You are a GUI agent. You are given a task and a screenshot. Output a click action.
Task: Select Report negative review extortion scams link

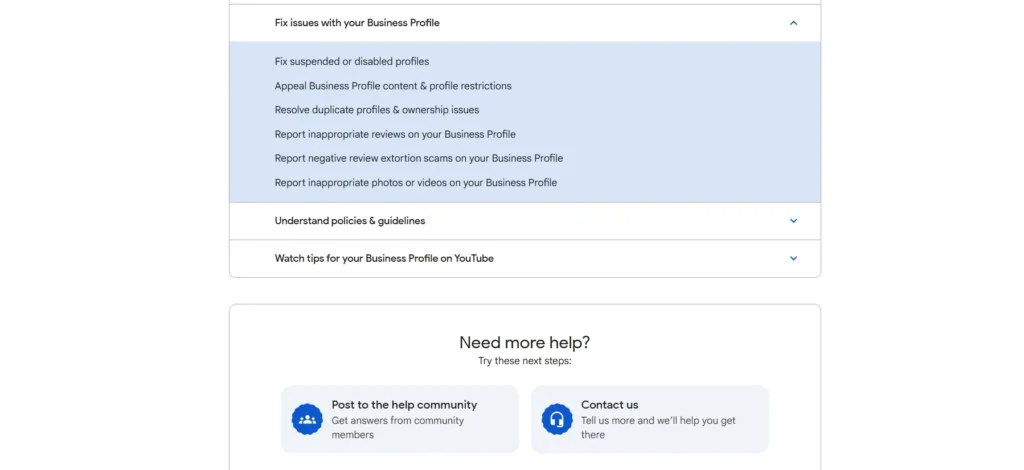coord(418,158)
